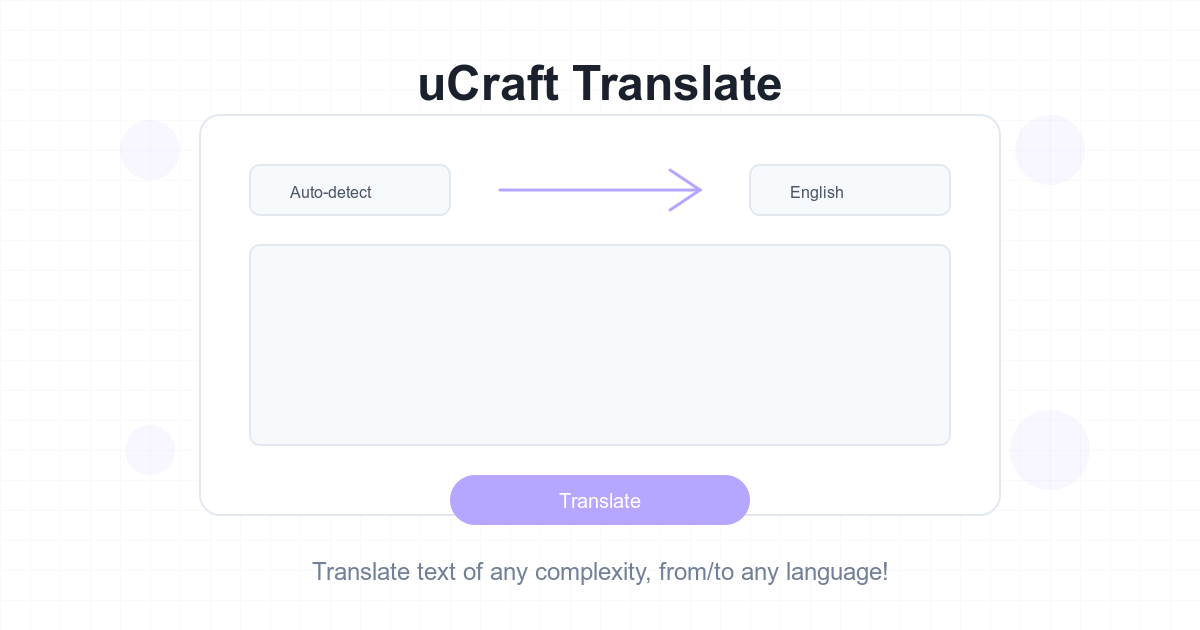Click the purple arrow between language selectors
Image resolution: width=1200 pixels, height=630 pixels.
coord(600,189)
